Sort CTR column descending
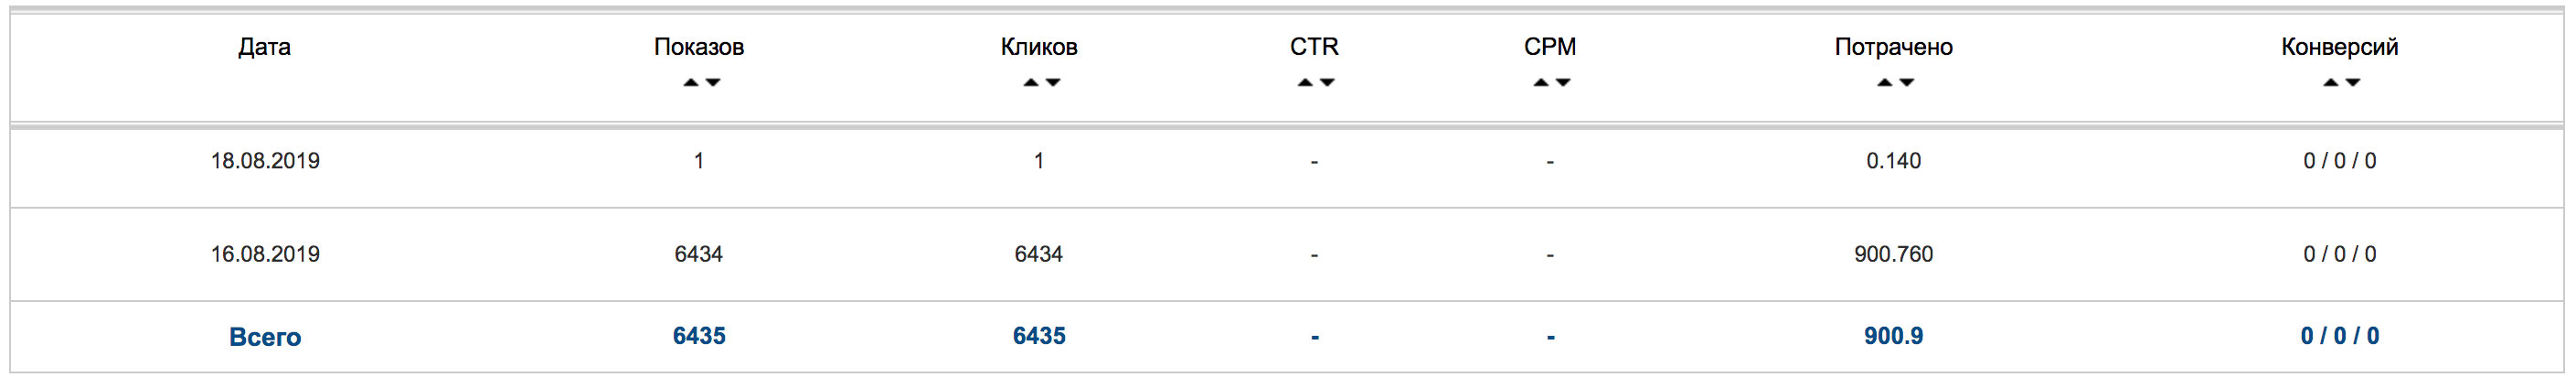Screen dimensions: 2576x388 pyautogui.click(x=1327, y=83)
